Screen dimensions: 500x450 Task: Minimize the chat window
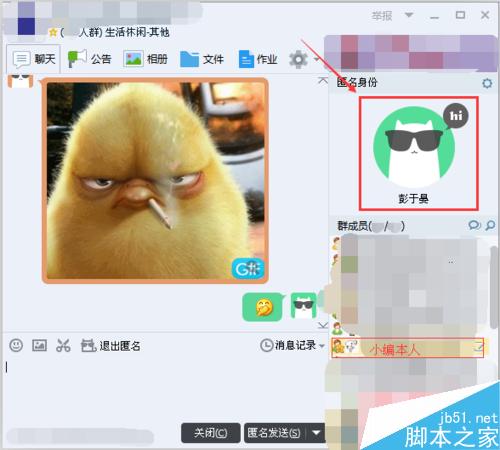coord(434,16)
